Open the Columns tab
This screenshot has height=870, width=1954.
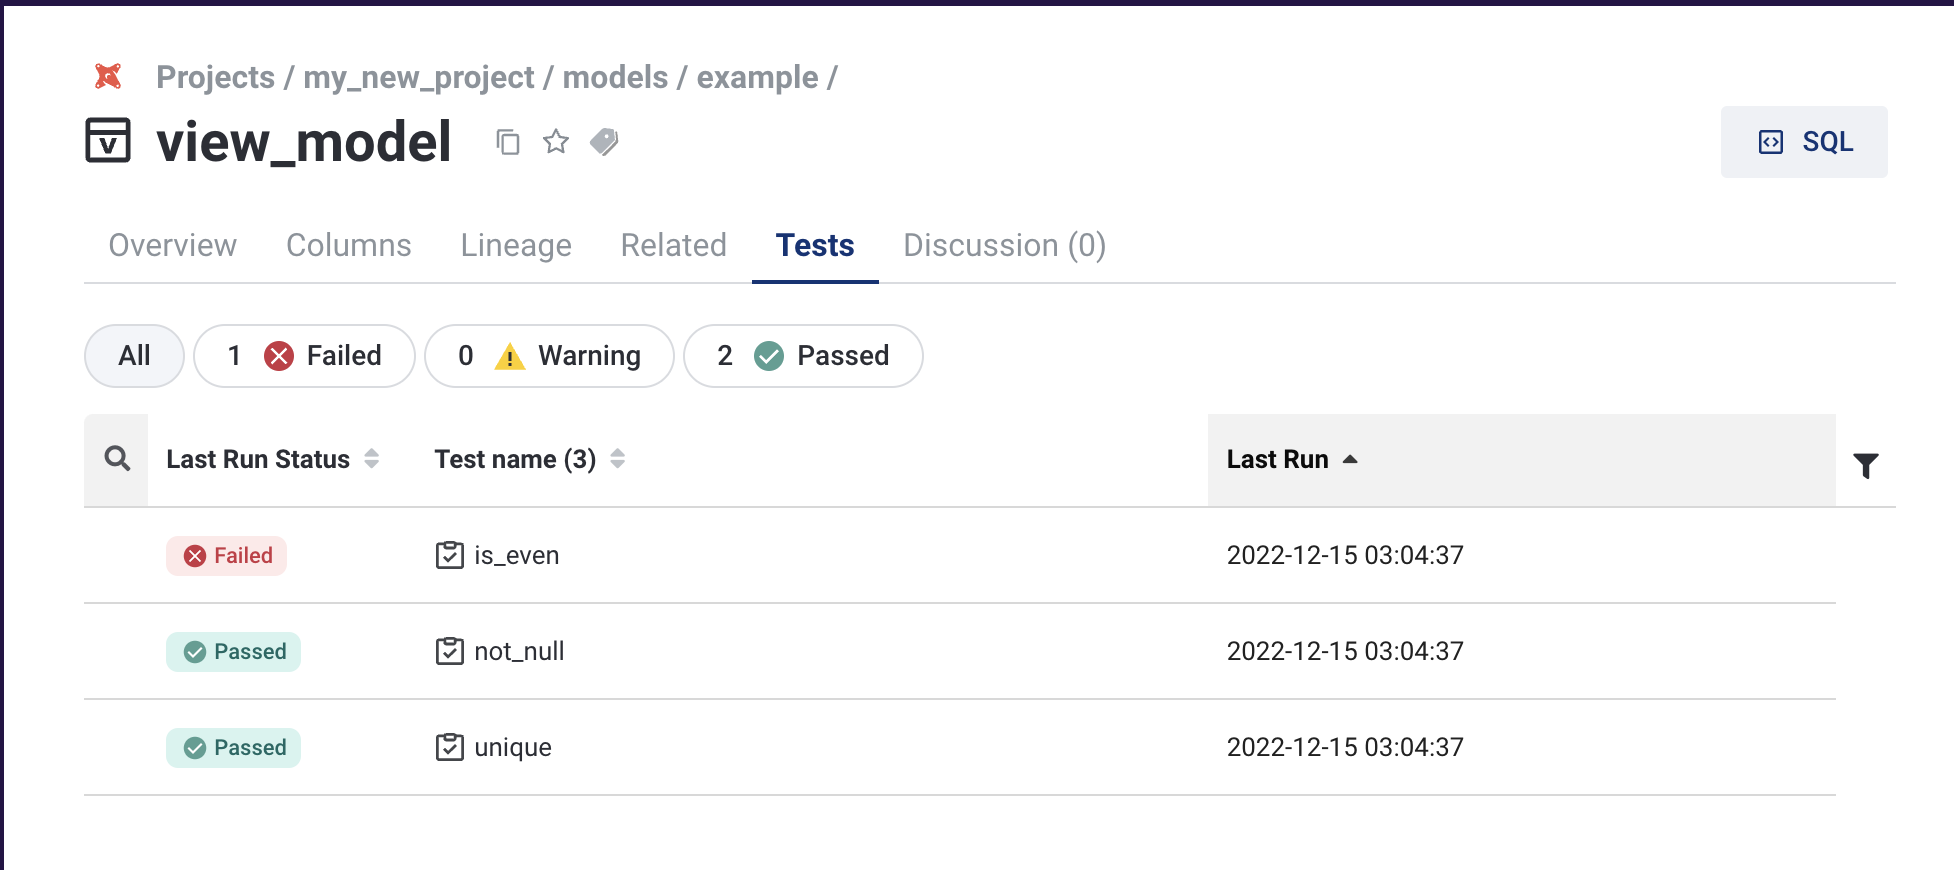tap(348, 245)
